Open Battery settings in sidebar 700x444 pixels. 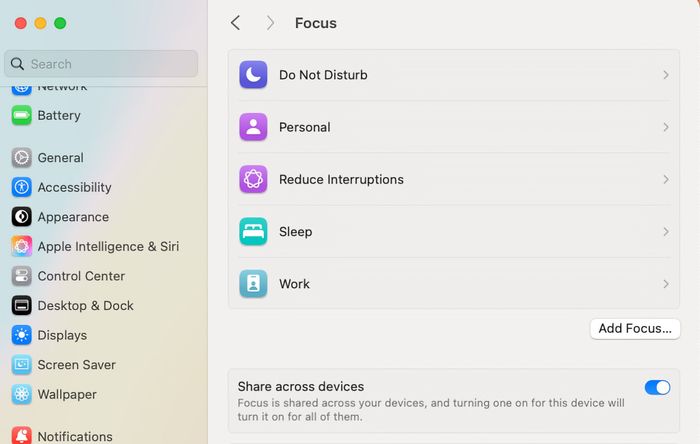(59, 116)
